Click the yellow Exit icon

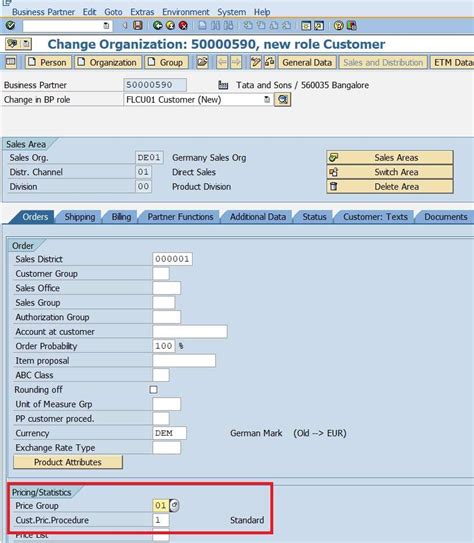tap(170, 26)
